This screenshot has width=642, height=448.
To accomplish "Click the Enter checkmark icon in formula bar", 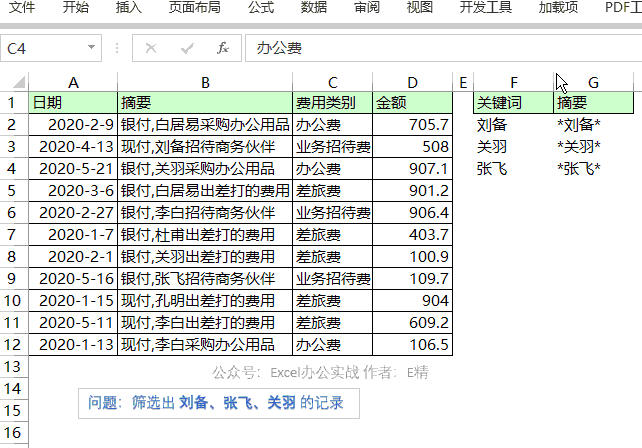I will click(x=187, y=48).
